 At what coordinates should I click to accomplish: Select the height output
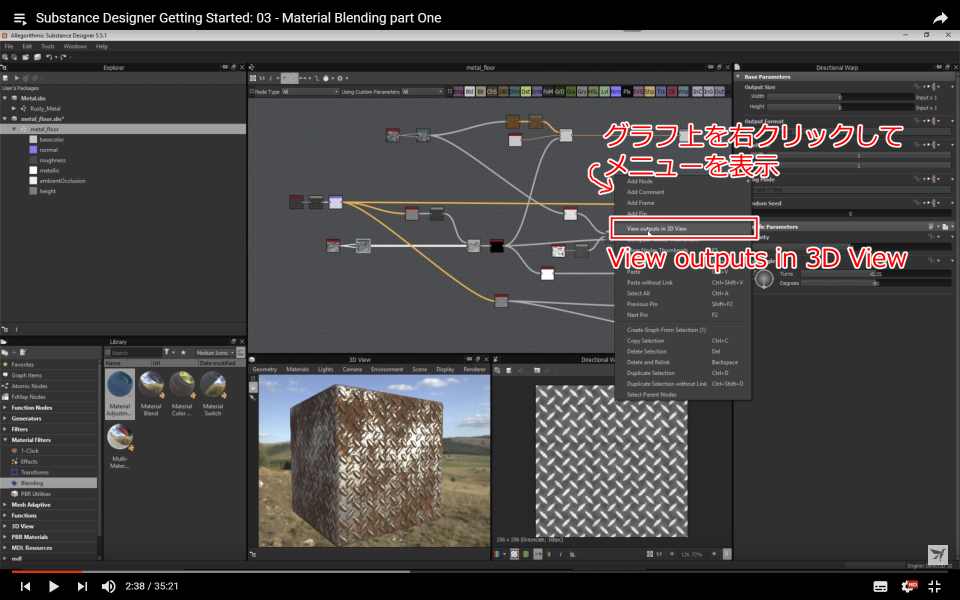click(47, 192)
